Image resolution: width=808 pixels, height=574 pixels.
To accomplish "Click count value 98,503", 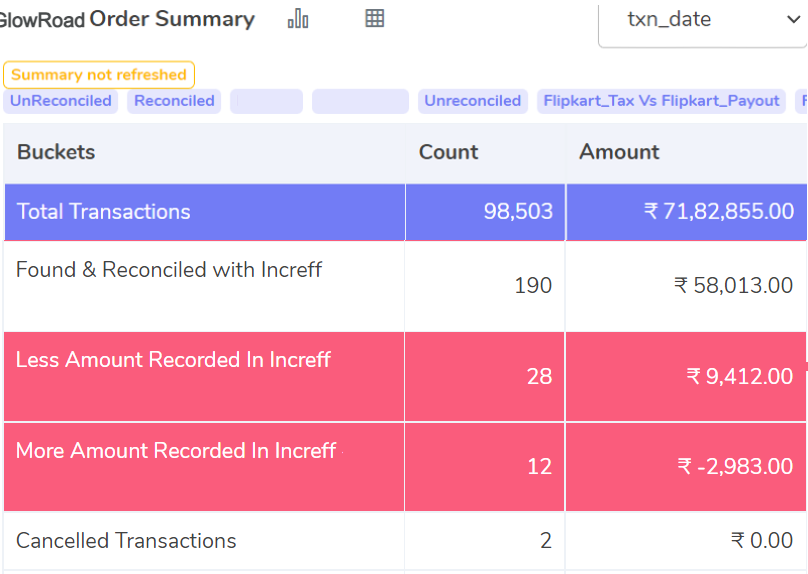I will pyautogui.click(x=518, y=211).
